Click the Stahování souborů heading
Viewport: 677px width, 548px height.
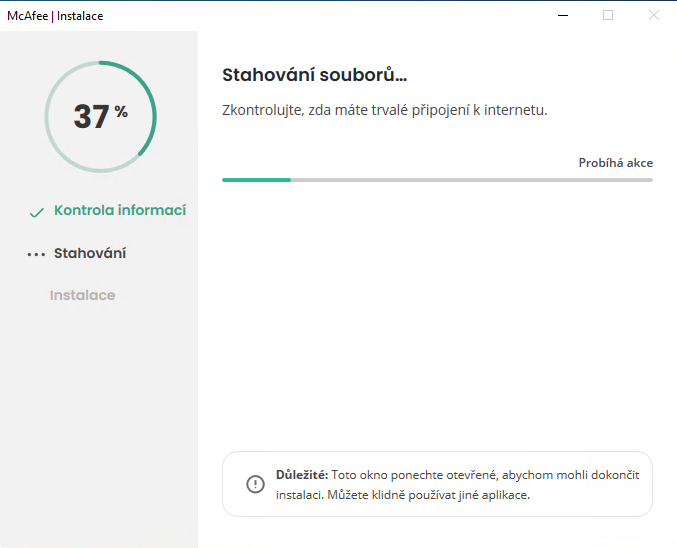click(x=314, y=75)
